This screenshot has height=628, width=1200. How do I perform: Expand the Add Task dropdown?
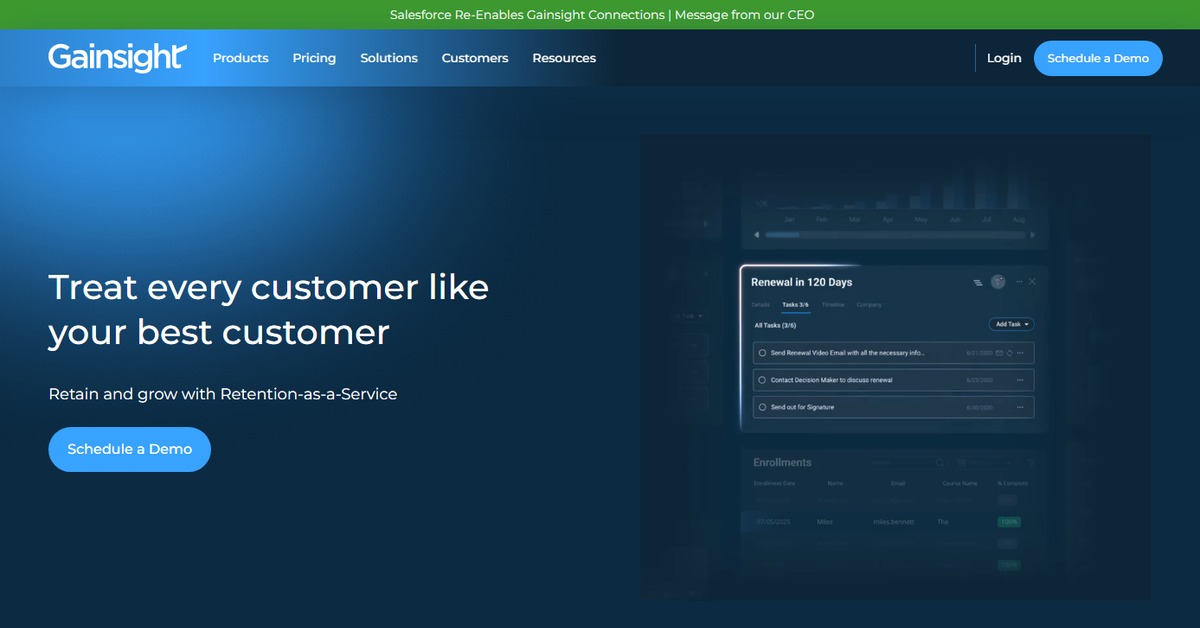point(1011,324)
